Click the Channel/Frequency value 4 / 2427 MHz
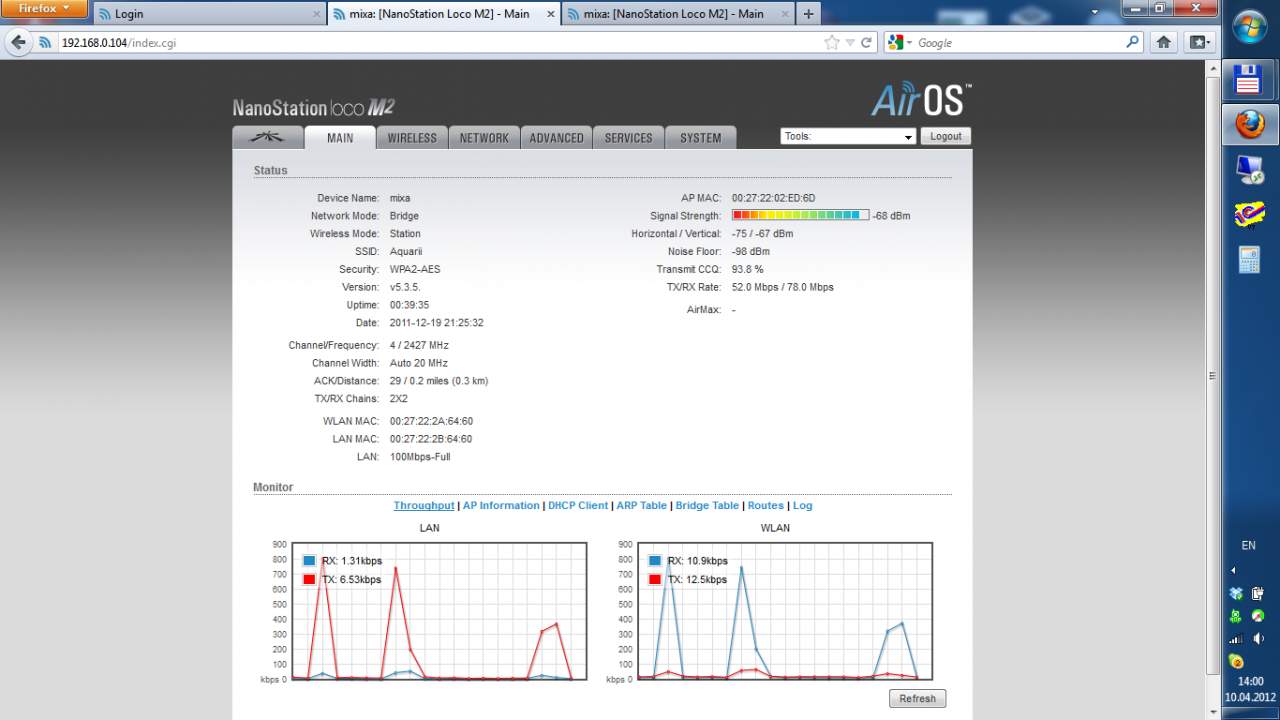This screenshot has width=1280, height=720. click(x=419, y=346)
